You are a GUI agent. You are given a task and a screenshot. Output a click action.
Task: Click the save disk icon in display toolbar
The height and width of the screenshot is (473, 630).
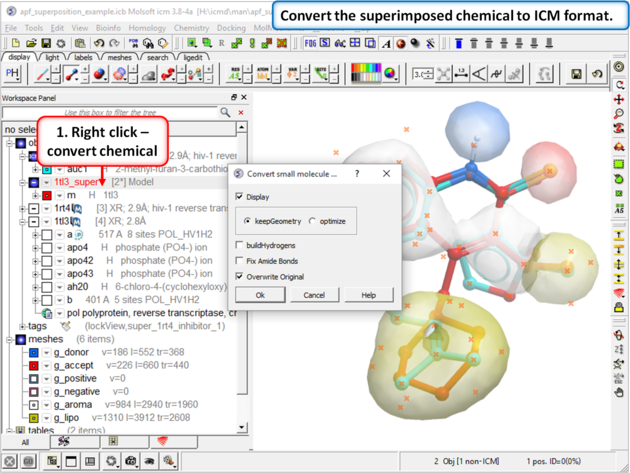[577, 74]
